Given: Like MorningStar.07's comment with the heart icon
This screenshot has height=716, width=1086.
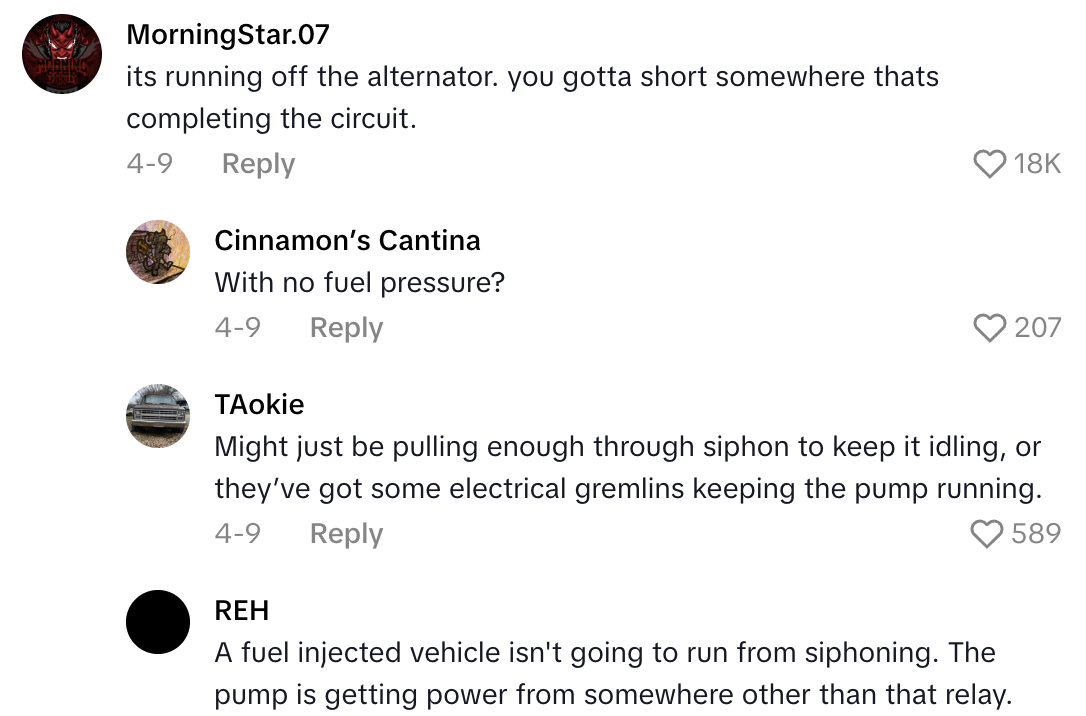Looking at the screenshot, I should click(989, 164).
